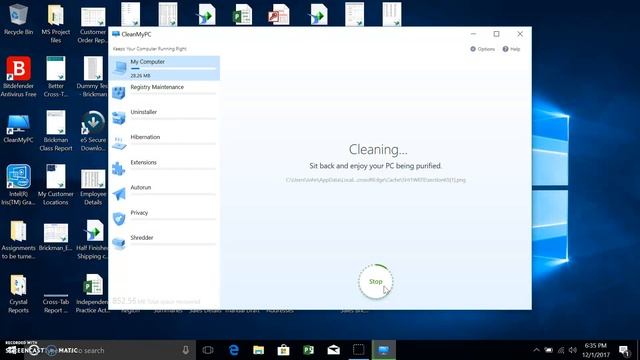Select the Brickman Class Report file icon
Viewport: 640px width, 360px height.
[56, 131]
